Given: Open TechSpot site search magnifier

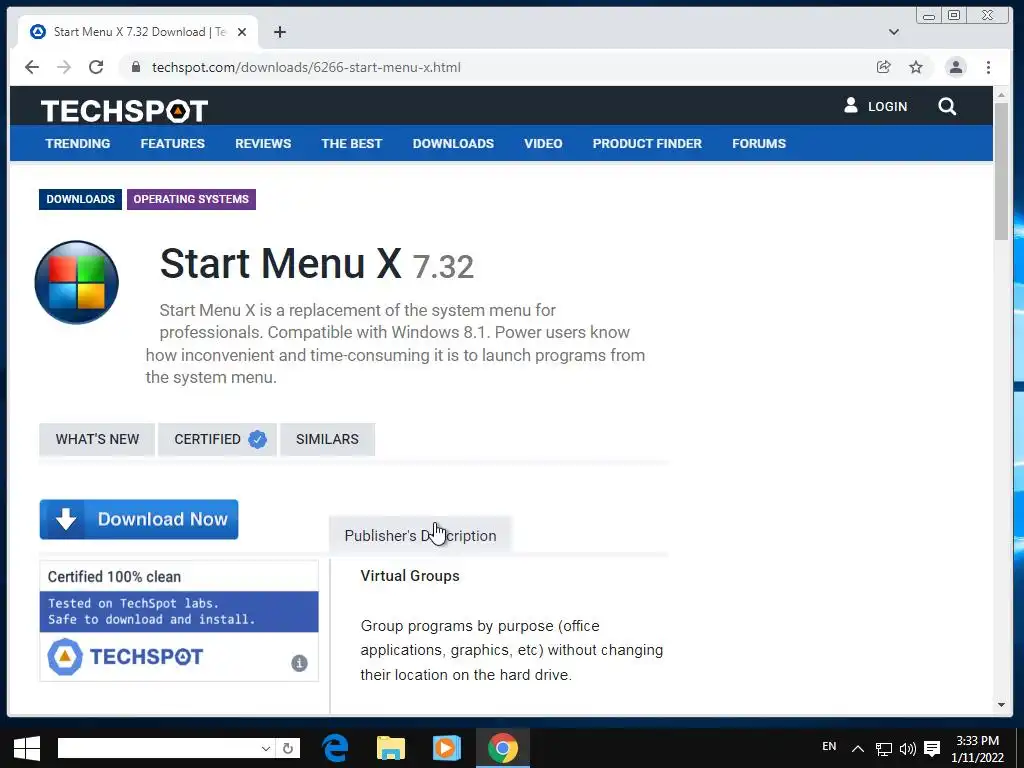Looking at the screenshot, I should coord(947,106).
